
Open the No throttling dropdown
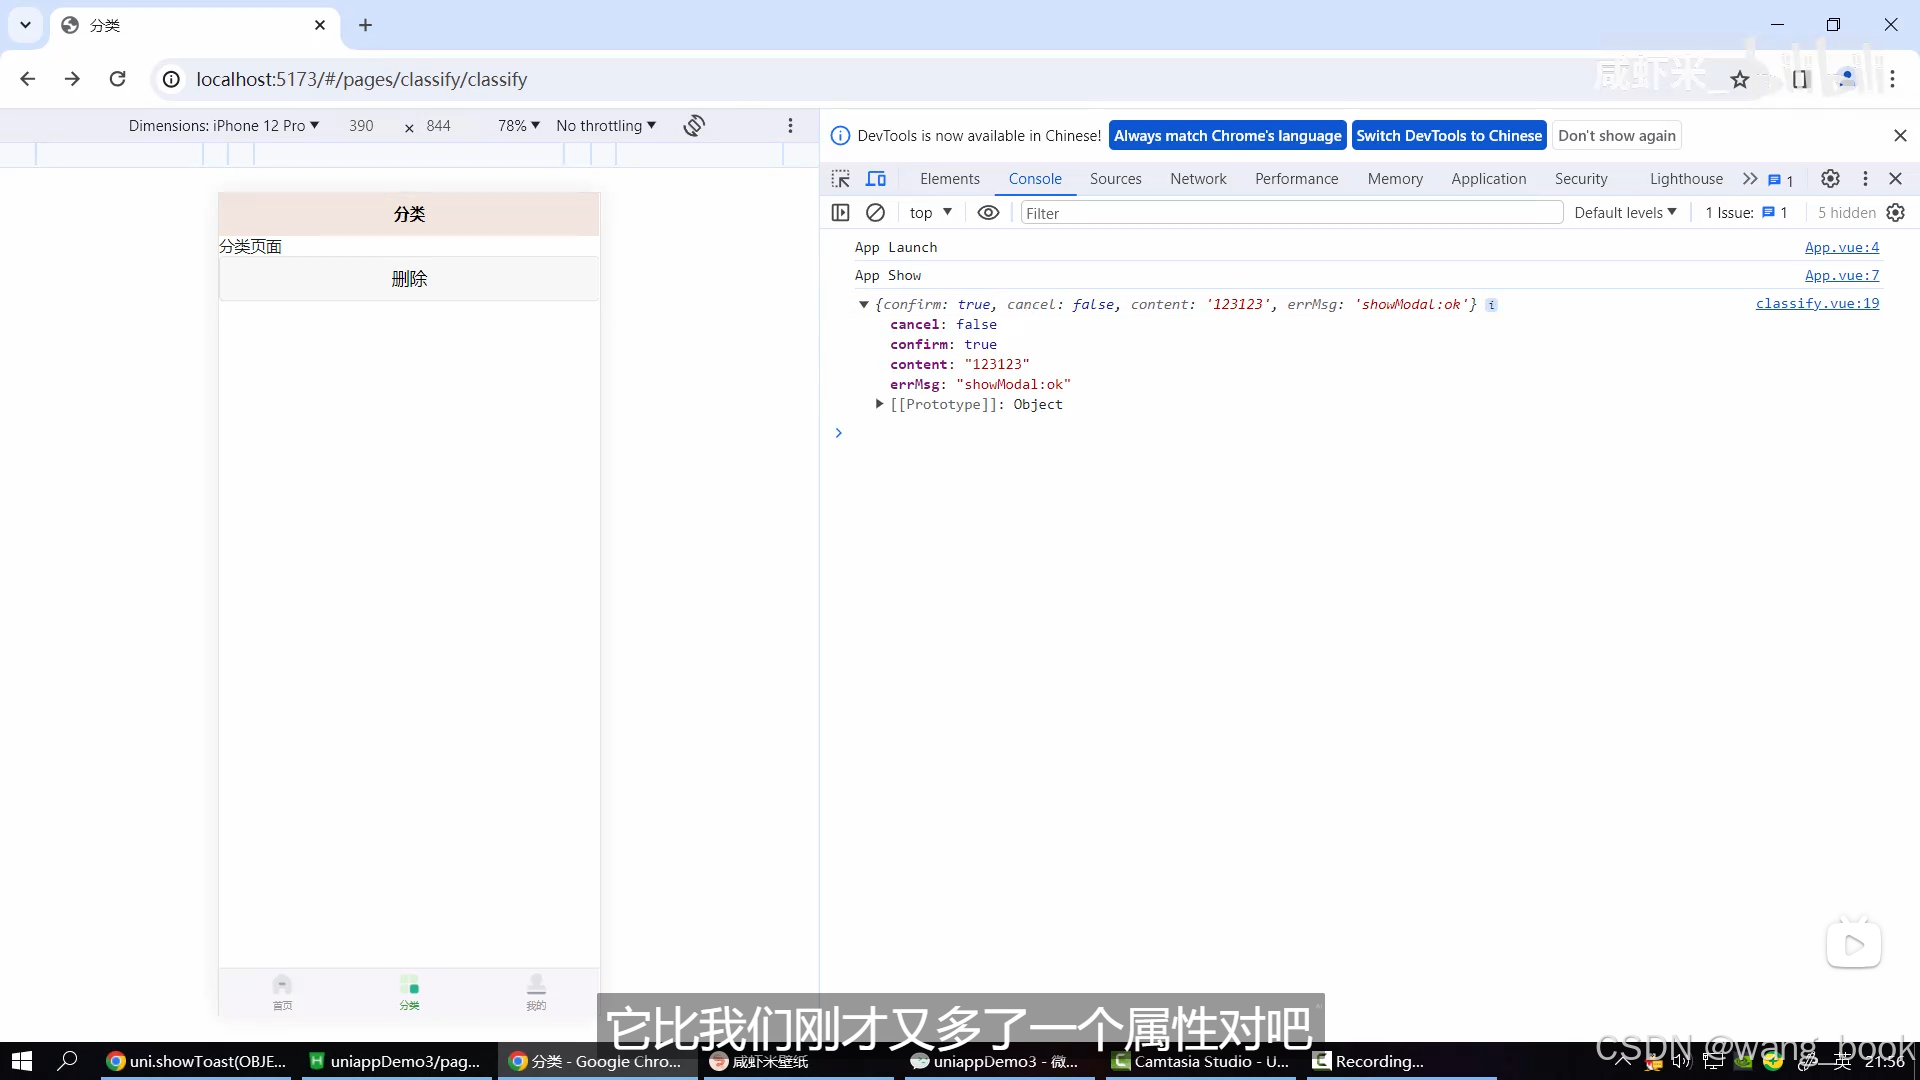606,125
